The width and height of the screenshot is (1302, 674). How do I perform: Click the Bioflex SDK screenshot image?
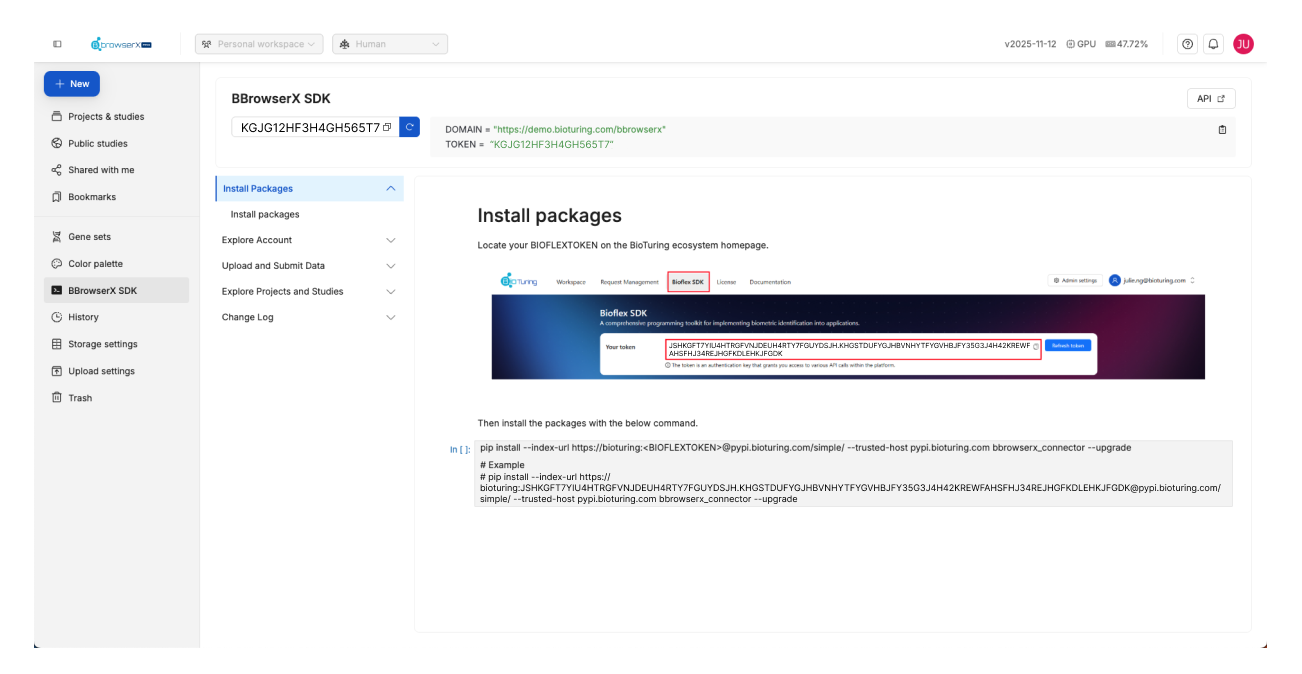[x=848, y=324]
